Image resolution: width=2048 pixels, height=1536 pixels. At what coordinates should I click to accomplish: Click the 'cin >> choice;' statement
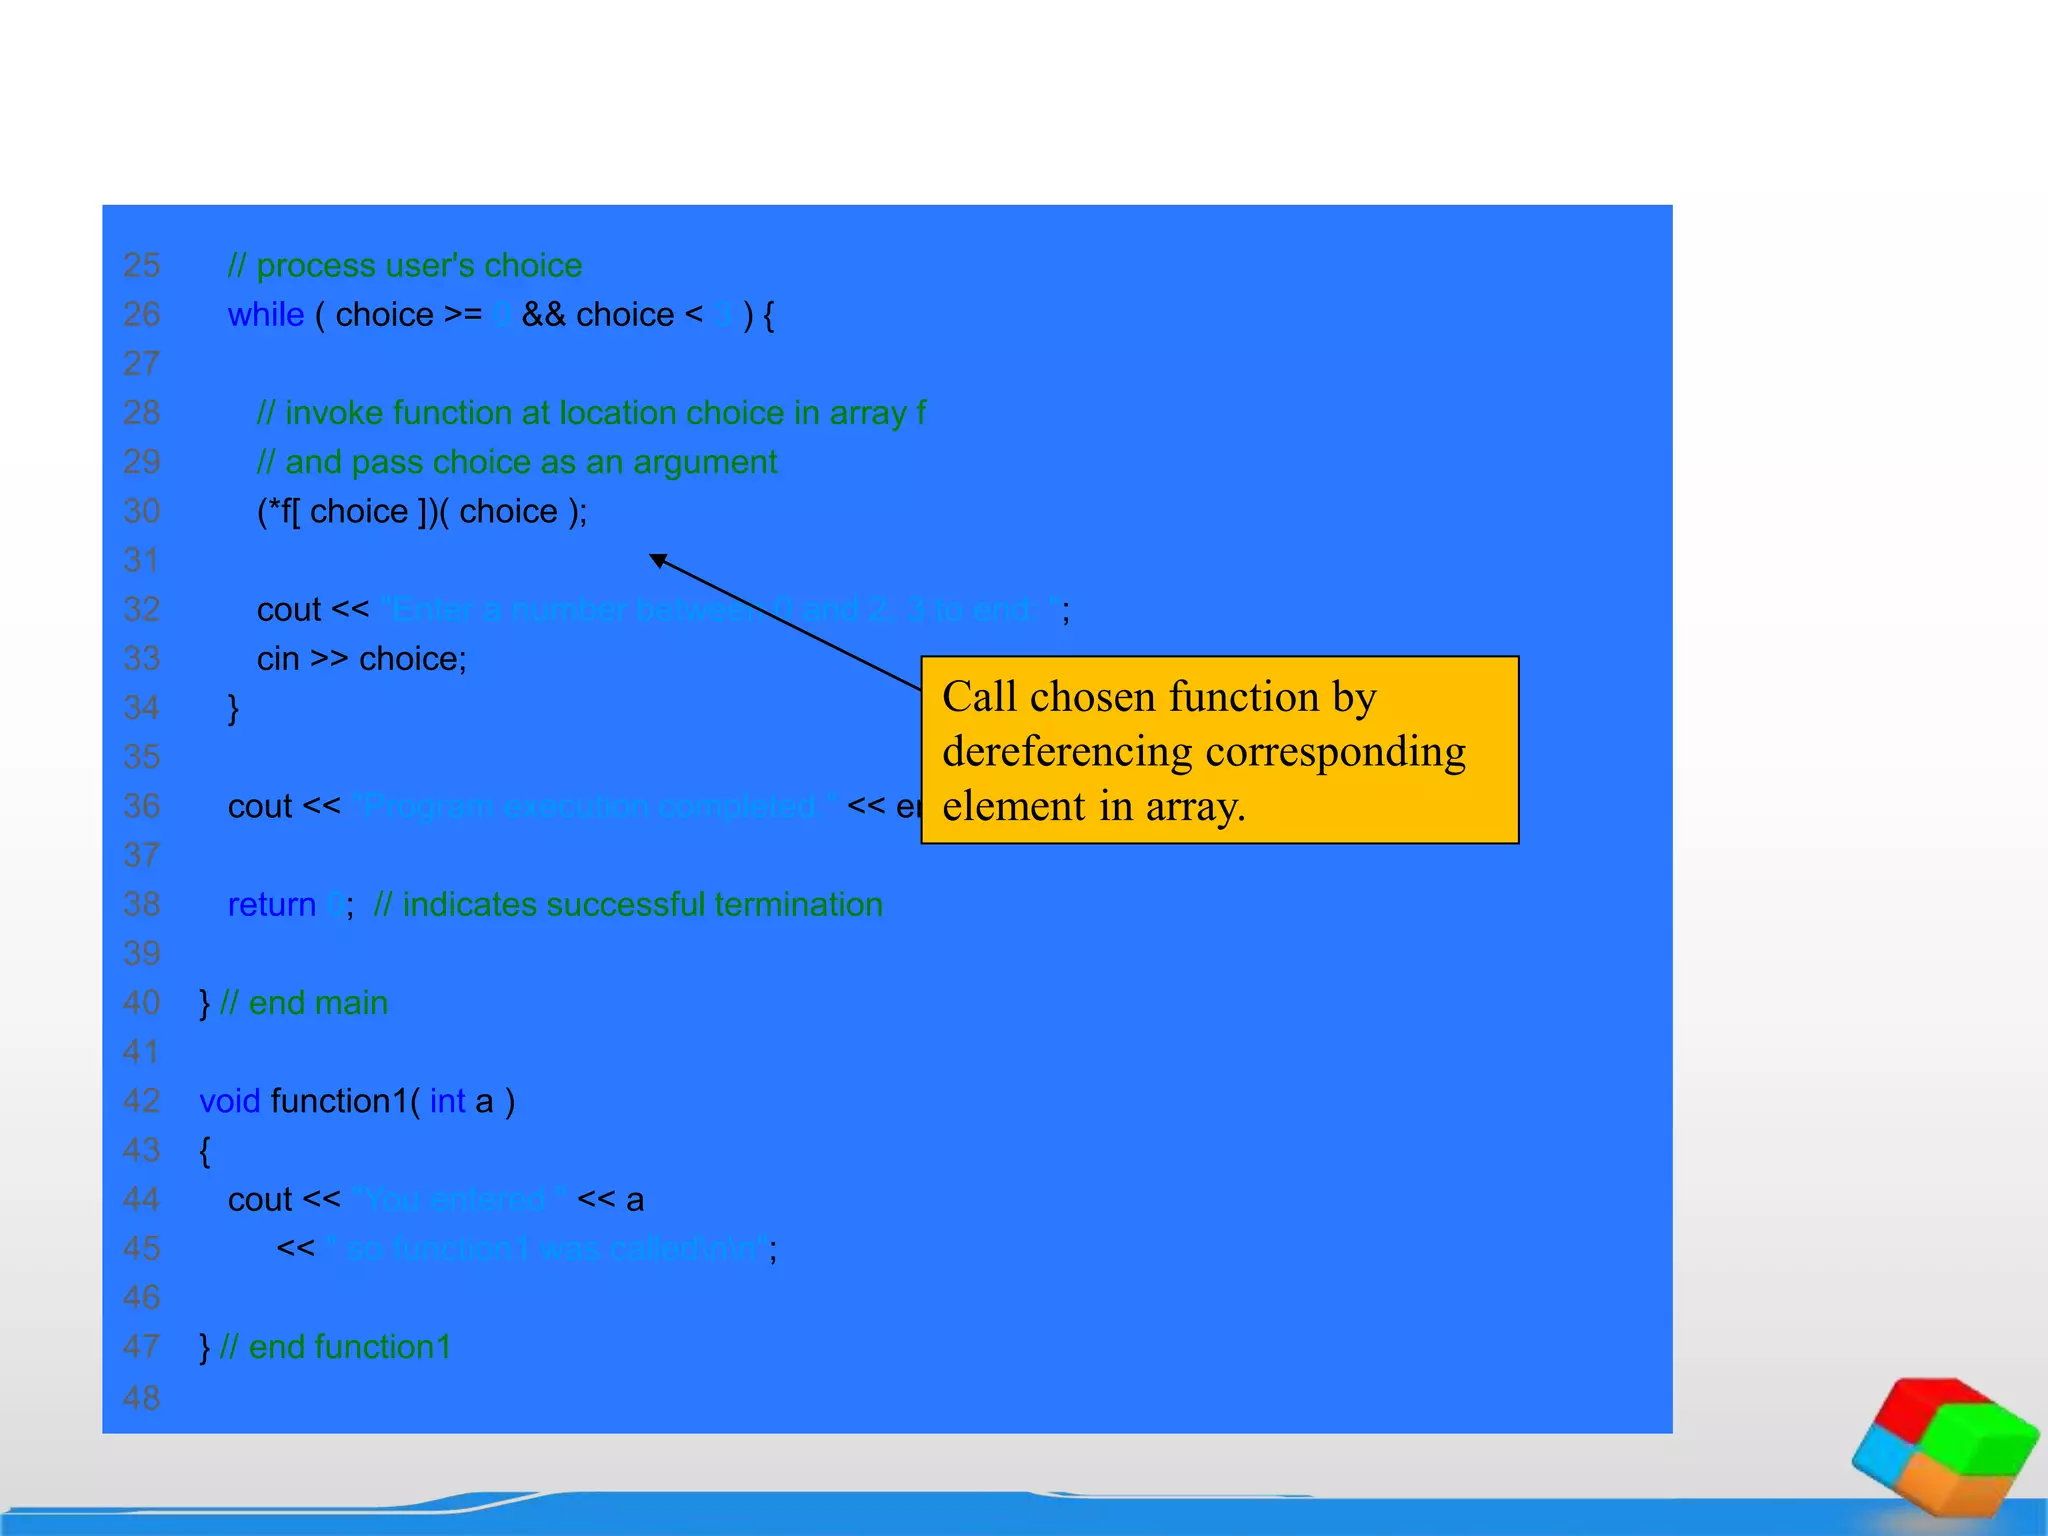tap(361, 659)
